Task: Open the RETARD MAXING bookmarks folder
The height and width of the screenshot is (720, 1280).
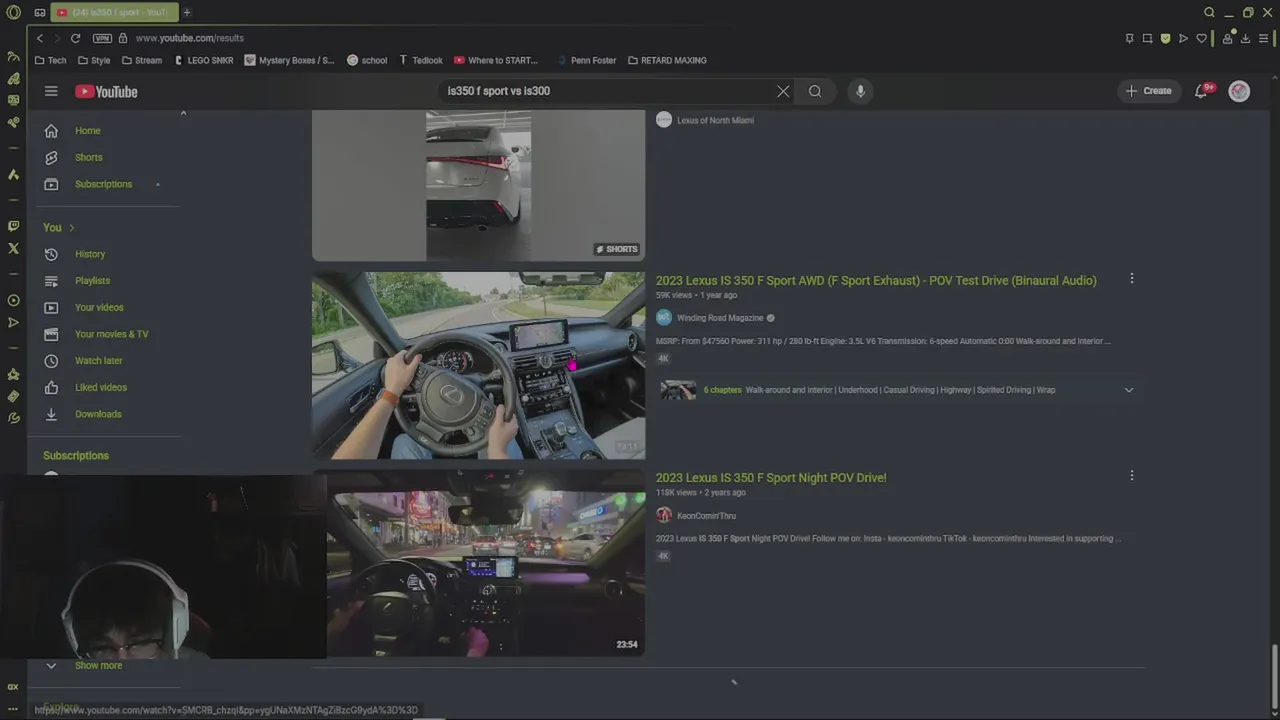Action: (667, 60)
